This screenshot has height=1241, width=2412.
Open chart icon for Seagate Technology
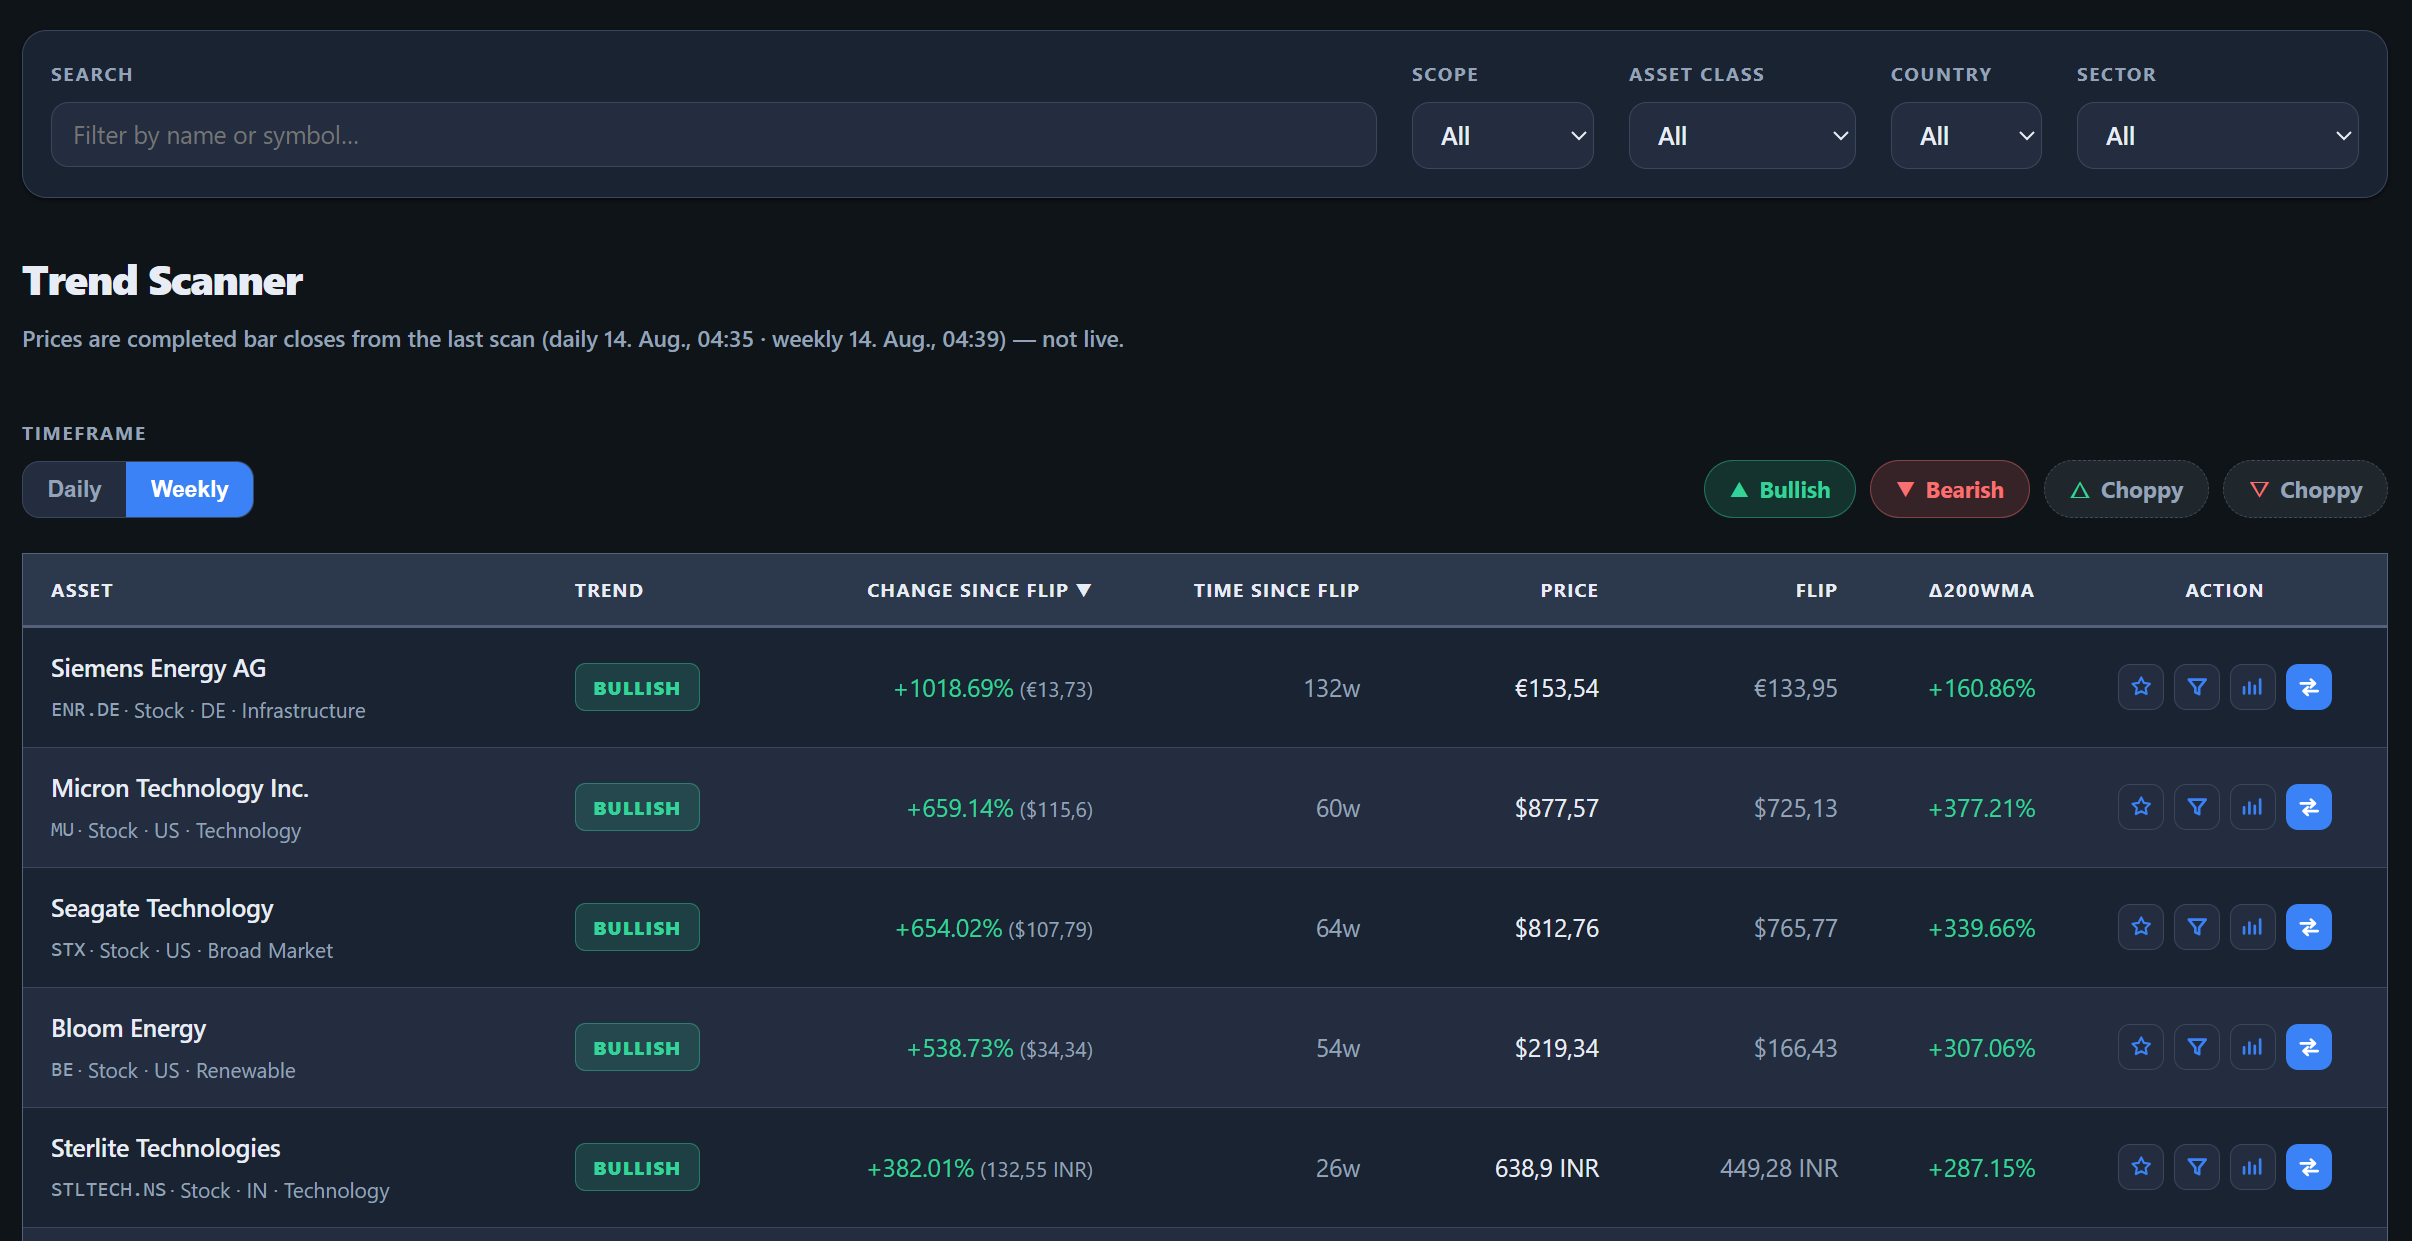pyautogui.click(x=2252, y=927)
